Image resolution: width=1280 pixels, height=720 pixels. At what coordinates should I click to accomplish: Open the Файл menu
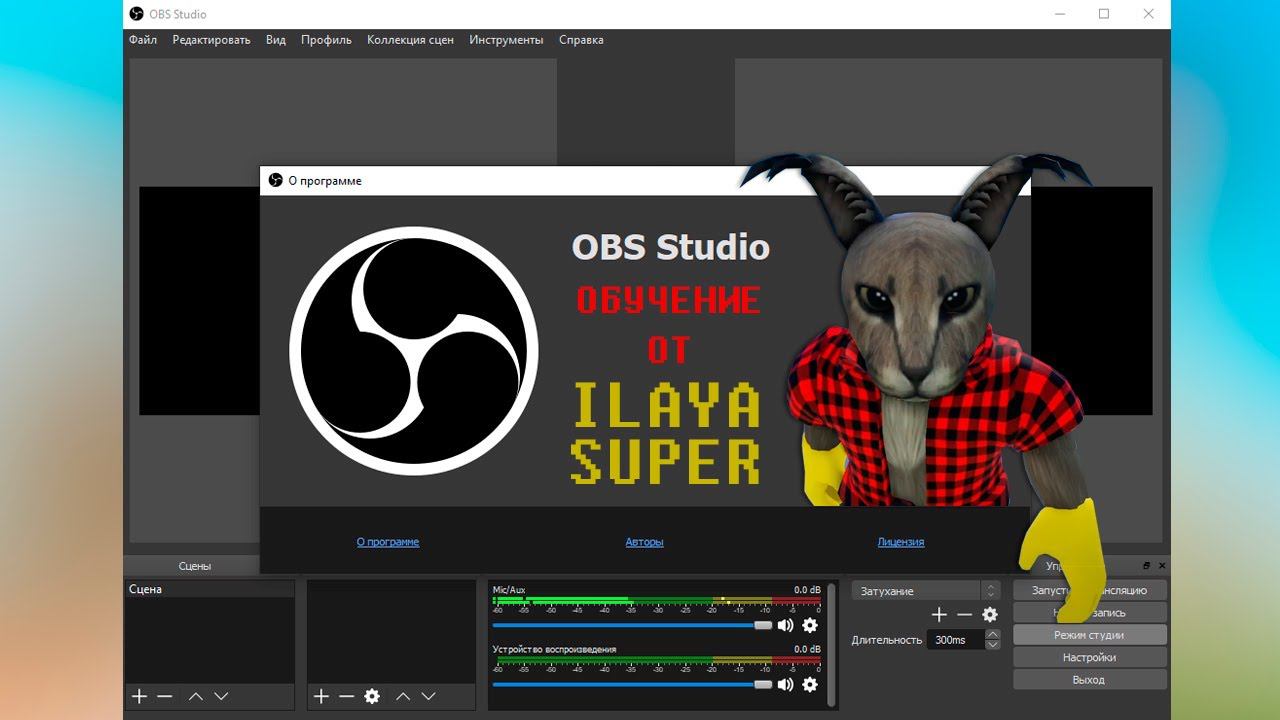[x=143, y=40]
